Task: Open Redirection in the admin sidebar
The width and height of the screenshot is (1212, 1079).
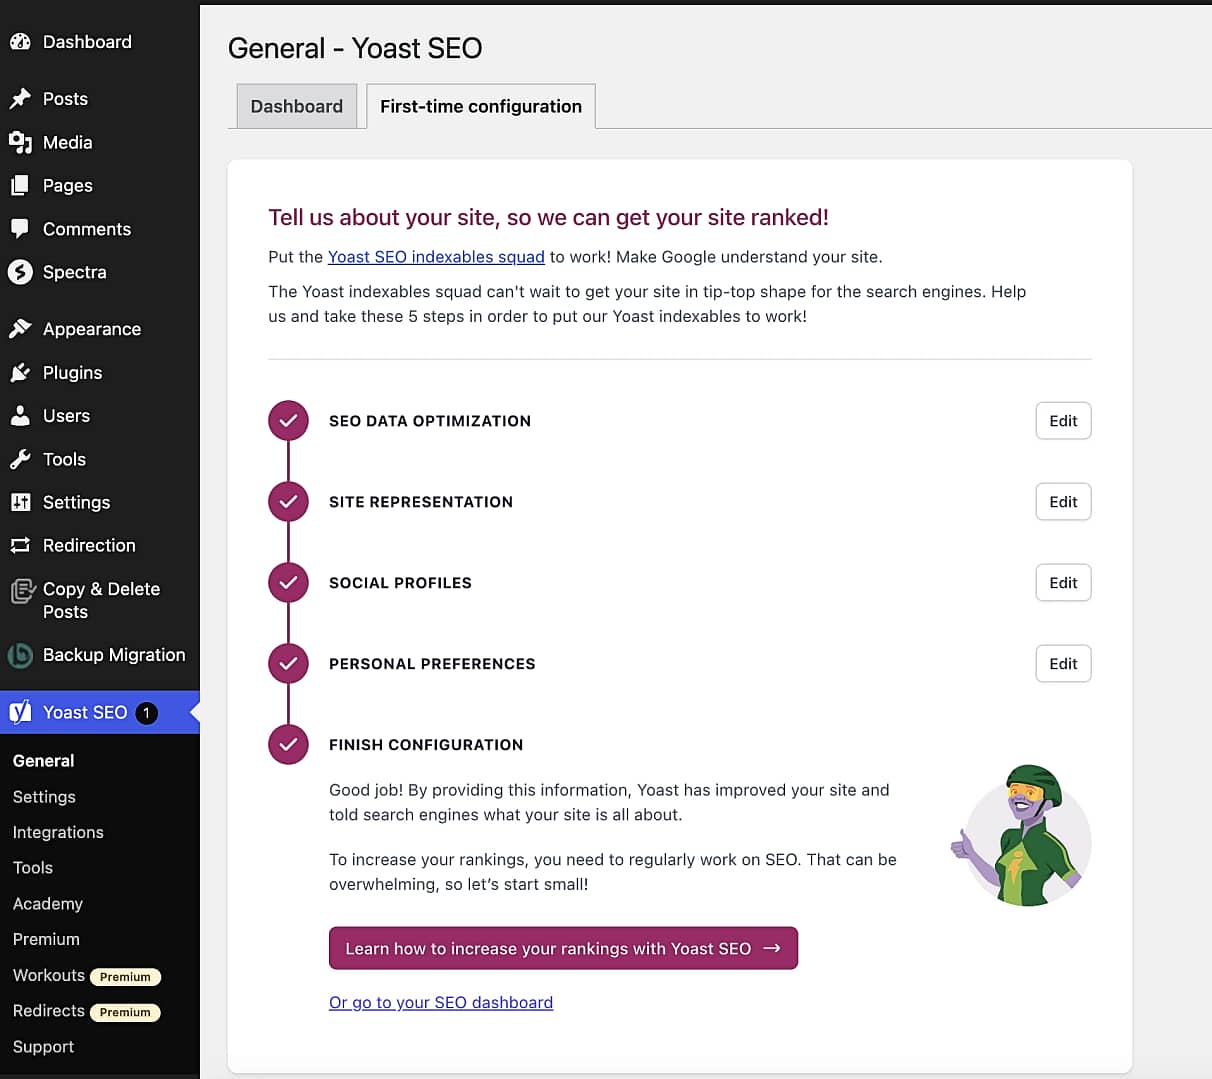Action: tap(89, 545)
